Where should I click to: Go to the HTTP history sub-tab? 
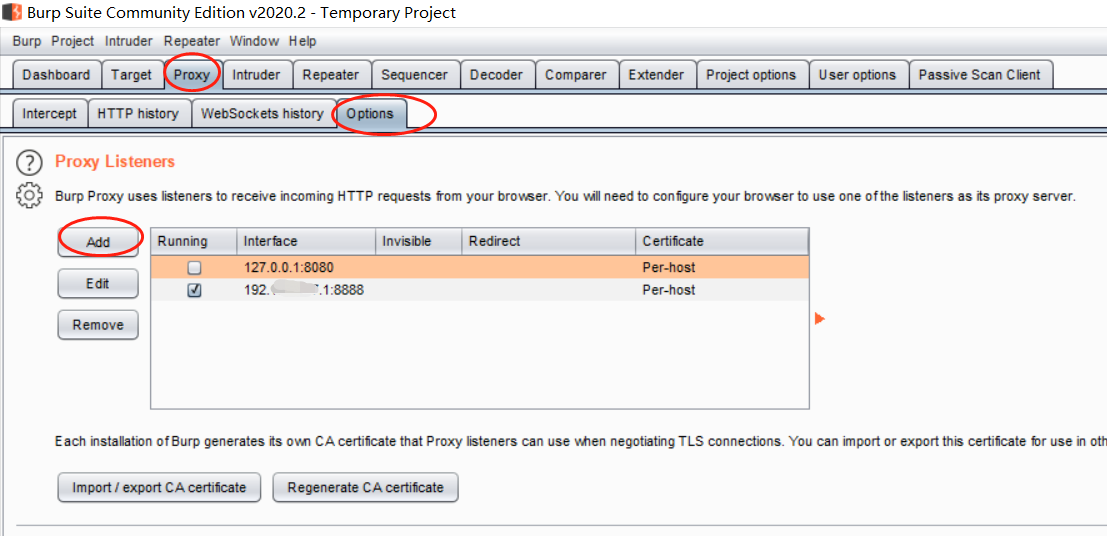138,114
